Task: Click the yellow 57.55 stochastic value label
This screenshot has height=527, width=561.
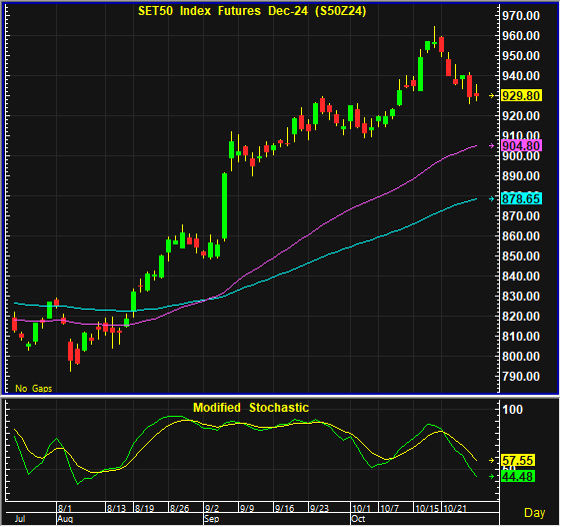Action: (x=518, y=460)
